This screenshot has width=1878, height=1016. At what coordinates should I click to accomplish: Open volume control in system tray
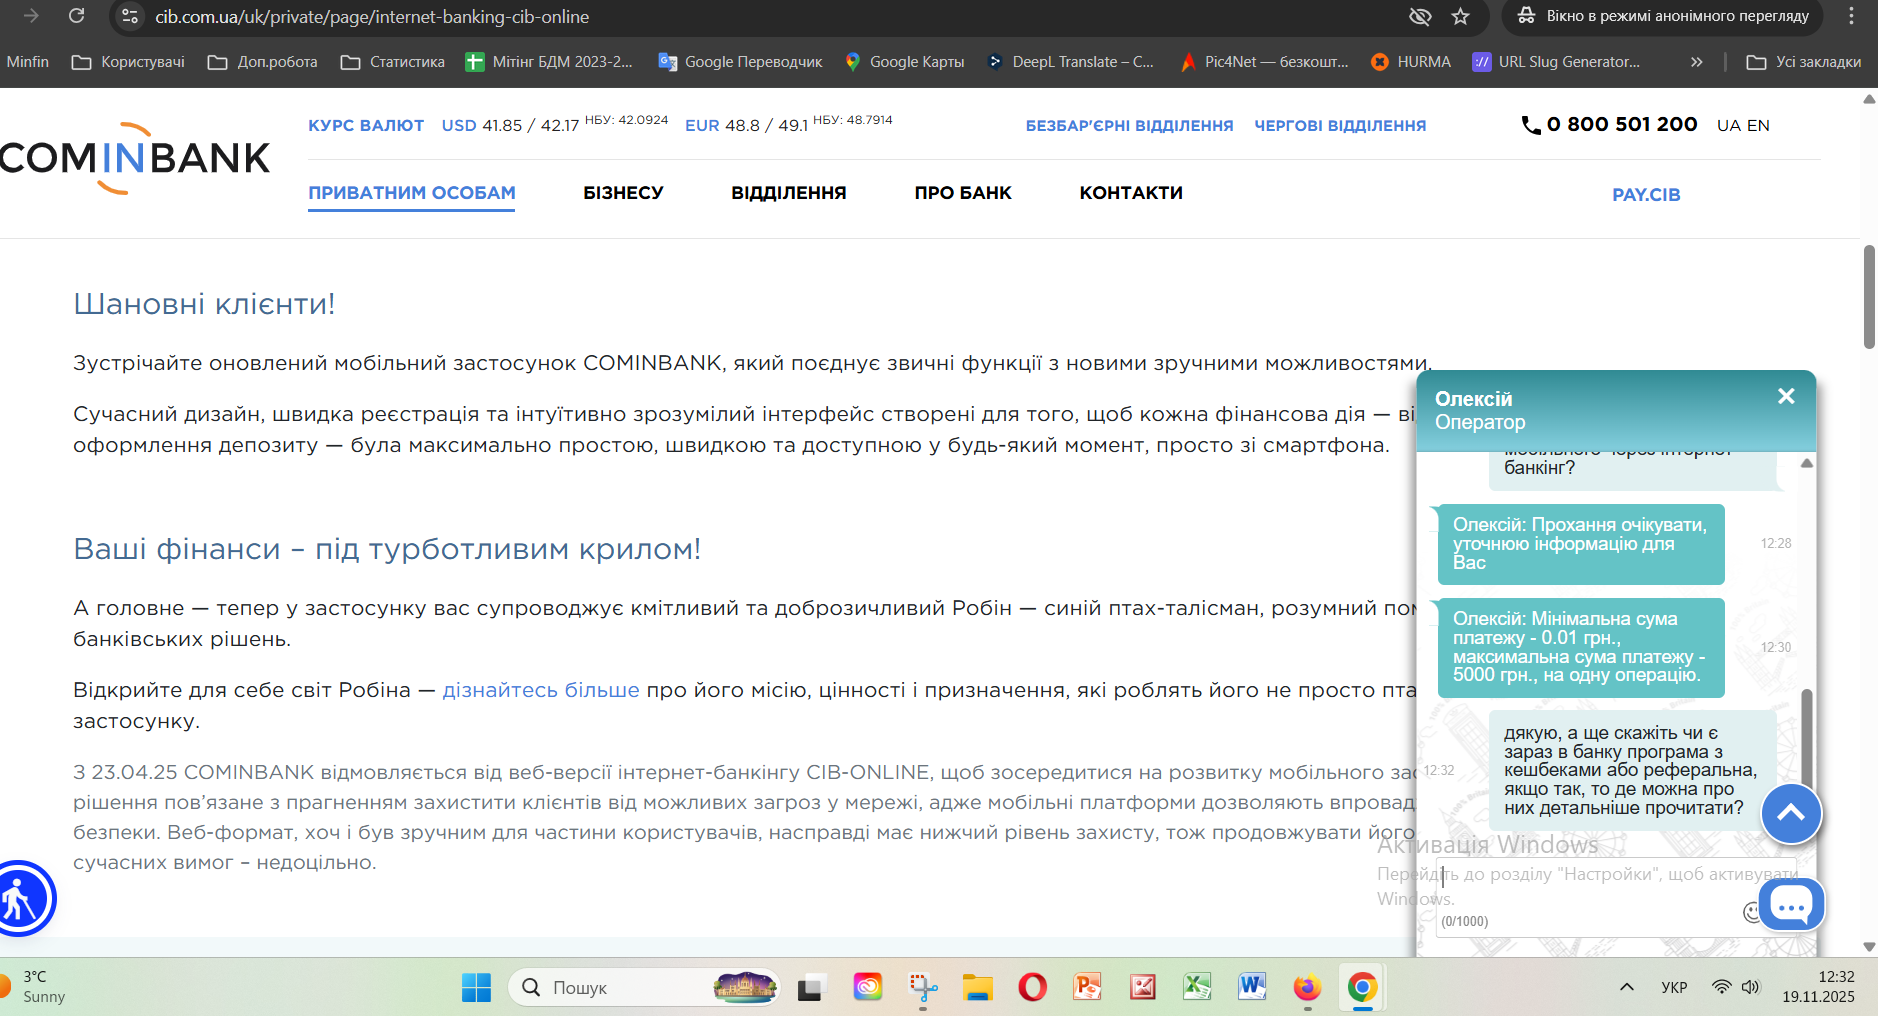pos(1750,987)
